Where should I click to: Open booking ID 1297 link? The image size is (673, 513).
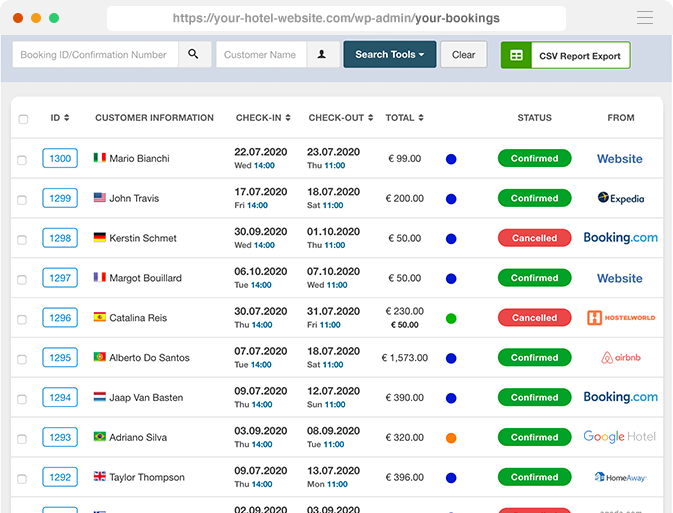[60, 278]
